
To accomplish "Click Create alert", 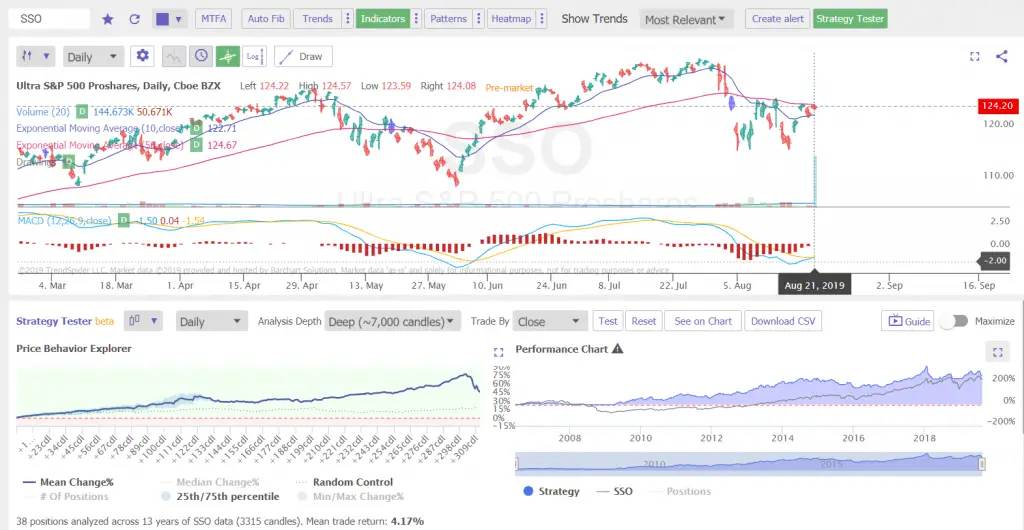I will [x=778, y=19].
